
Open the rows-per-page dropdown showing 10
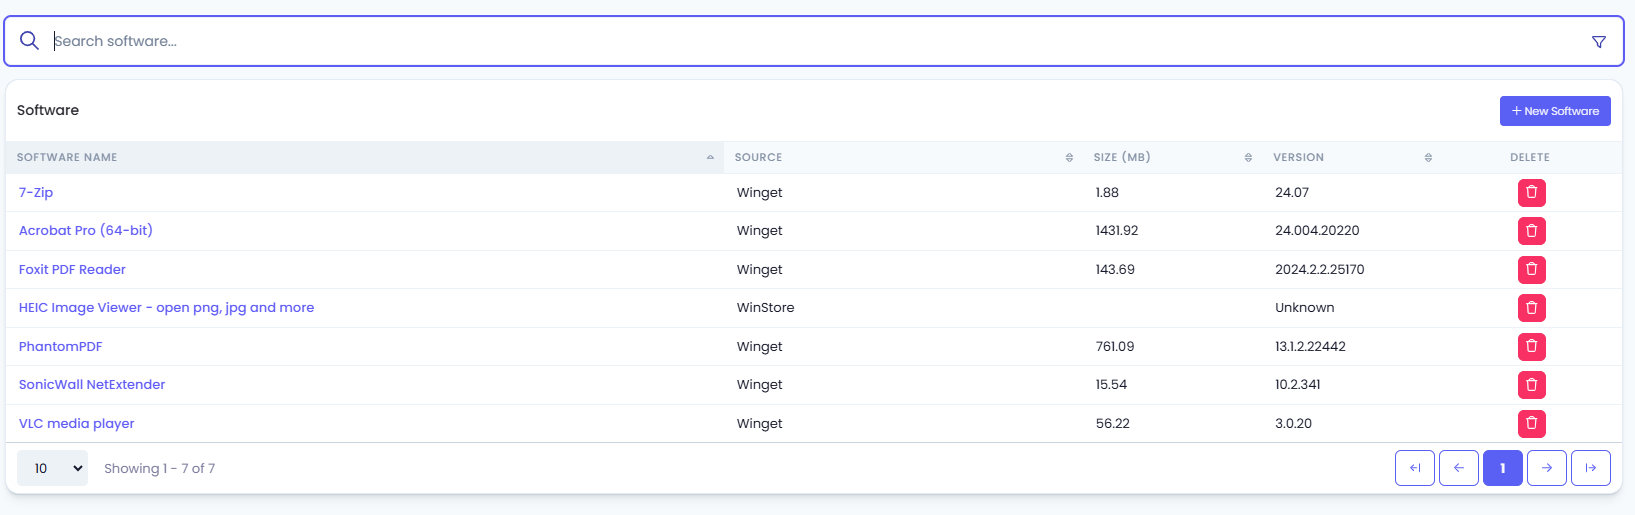(53, 468)
